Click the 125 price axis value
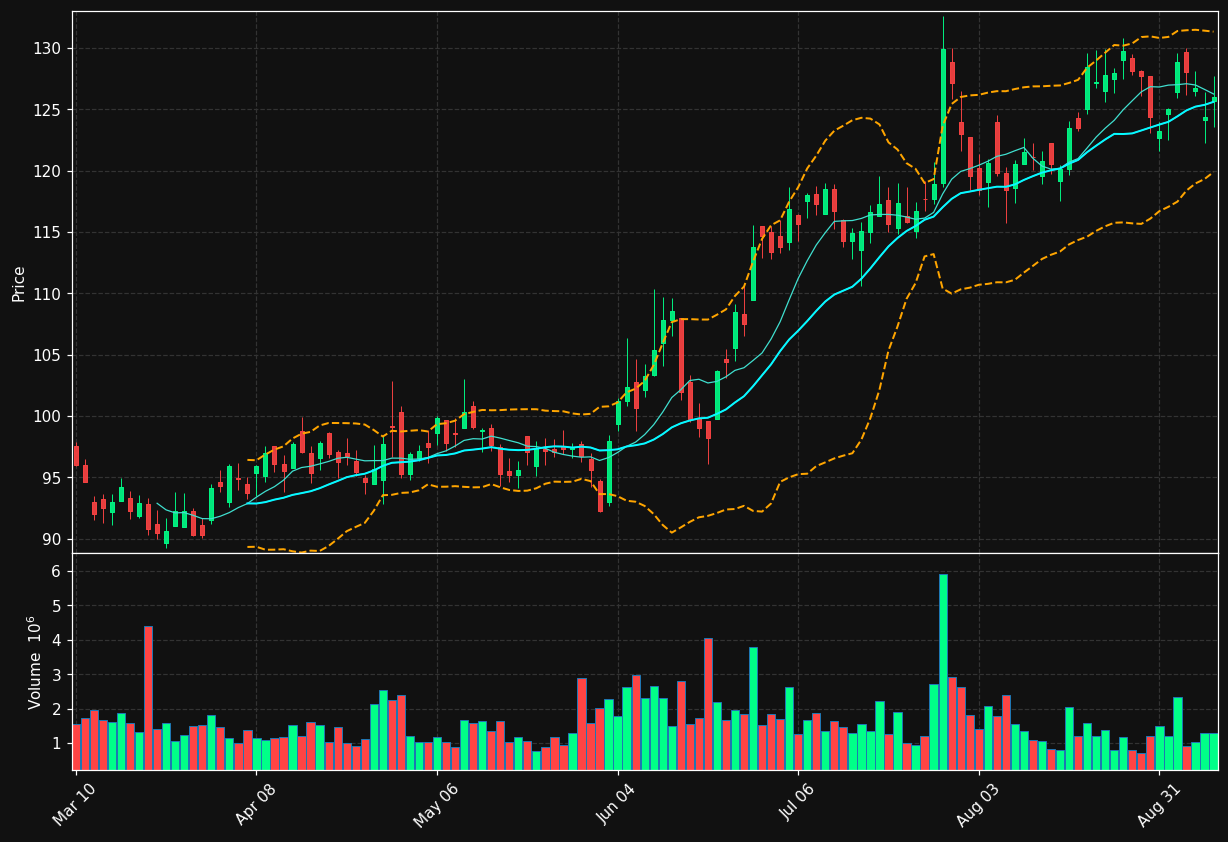This screenshot has height=842, width=1228. point(47,110)
